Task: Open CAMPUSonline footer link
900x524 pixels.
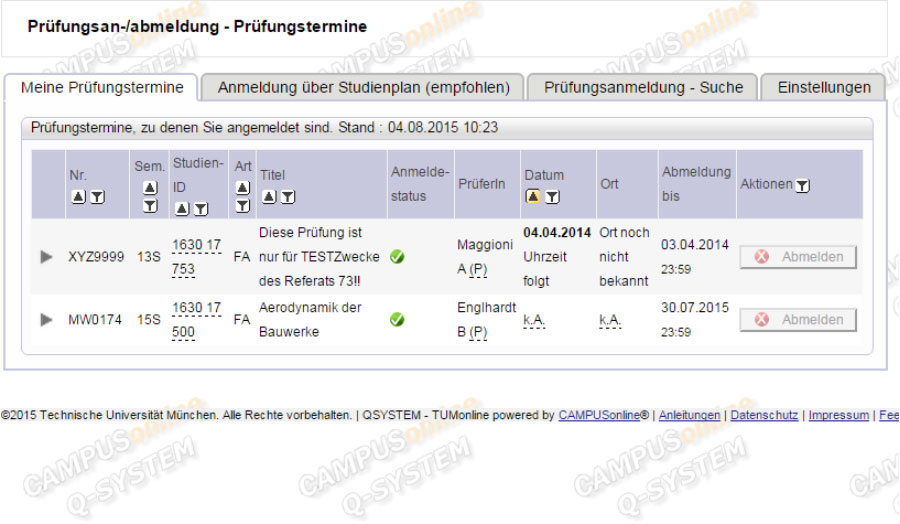Action: [x=599, y=415]
